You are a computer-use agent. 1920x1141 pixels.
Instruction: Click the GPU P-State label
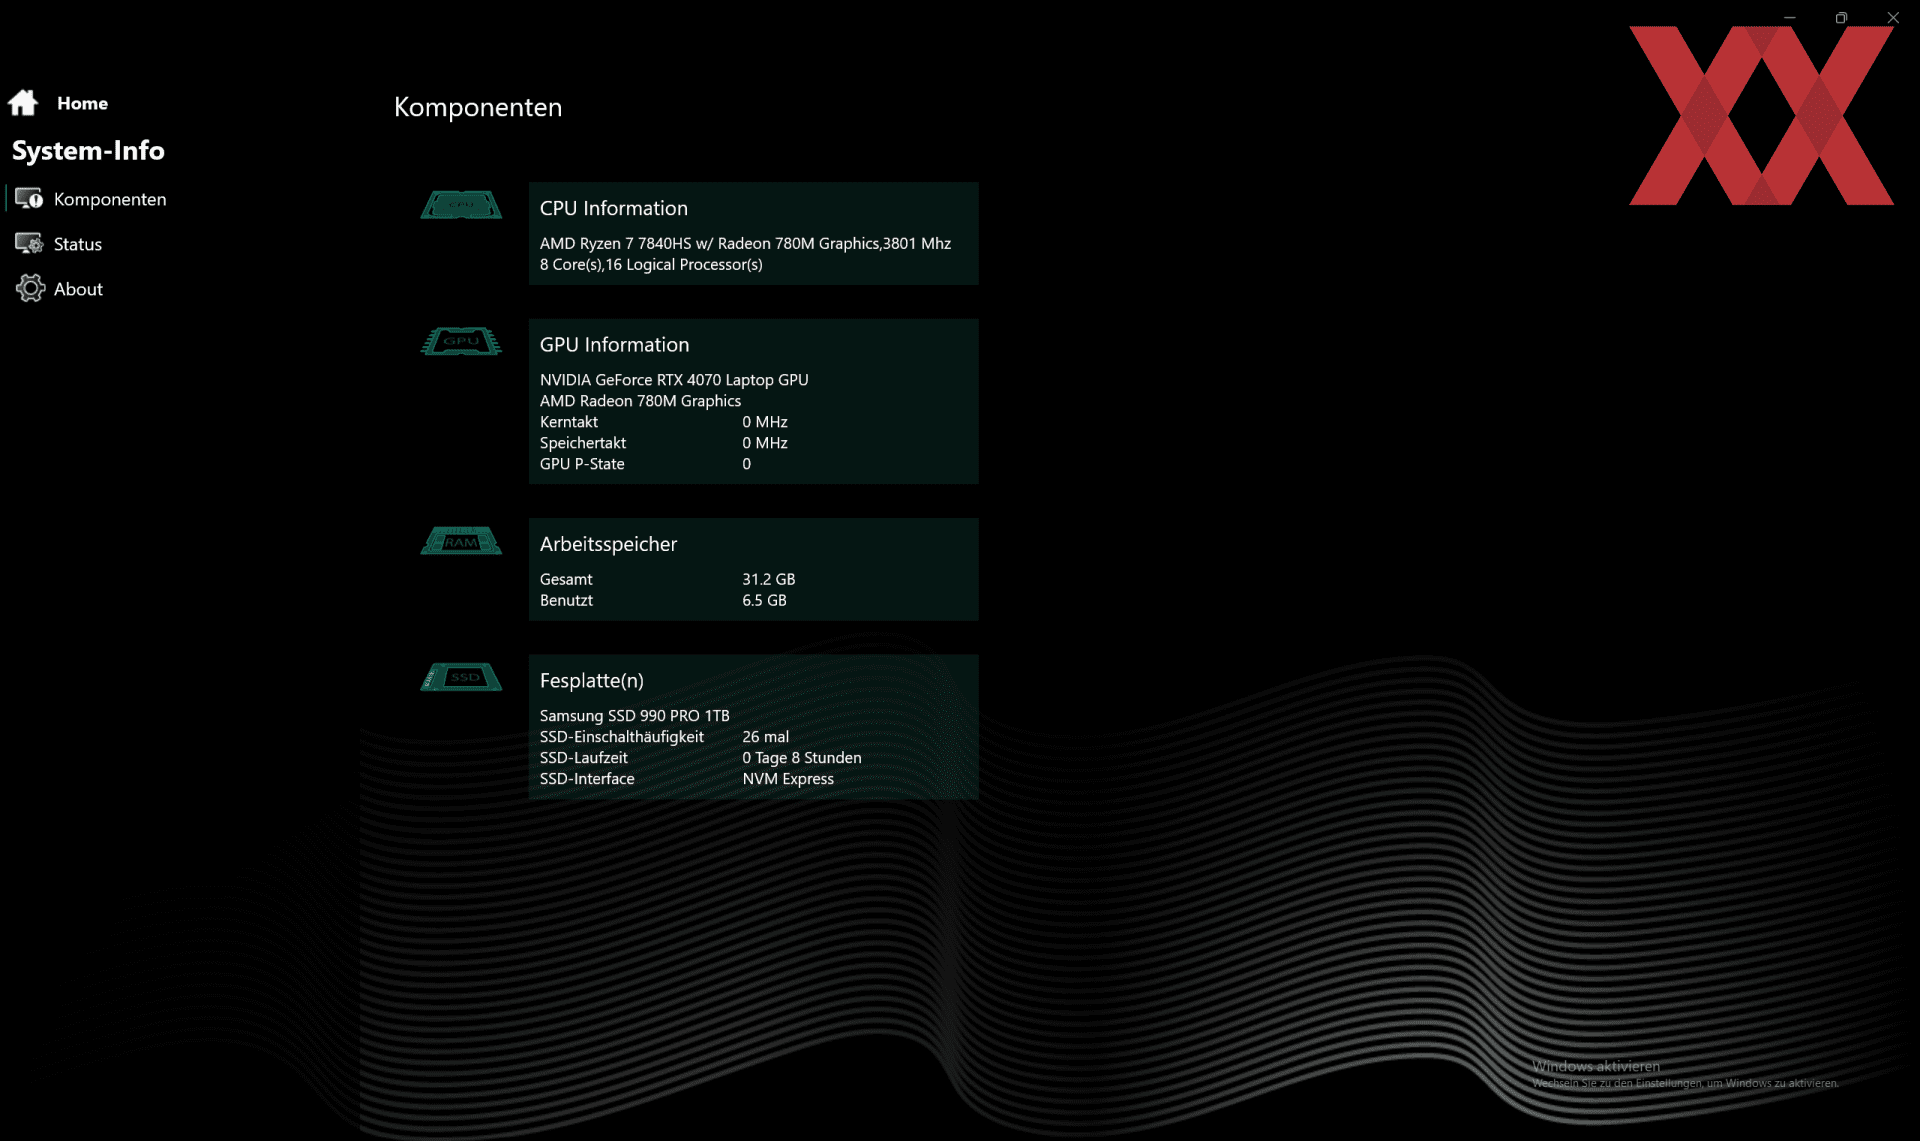[582, 464]
